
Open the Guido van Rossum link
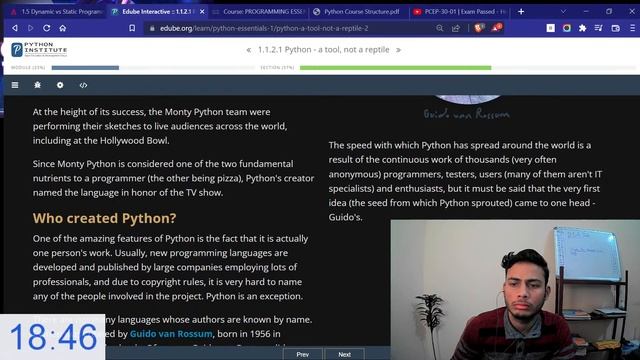tap(171, 334)
